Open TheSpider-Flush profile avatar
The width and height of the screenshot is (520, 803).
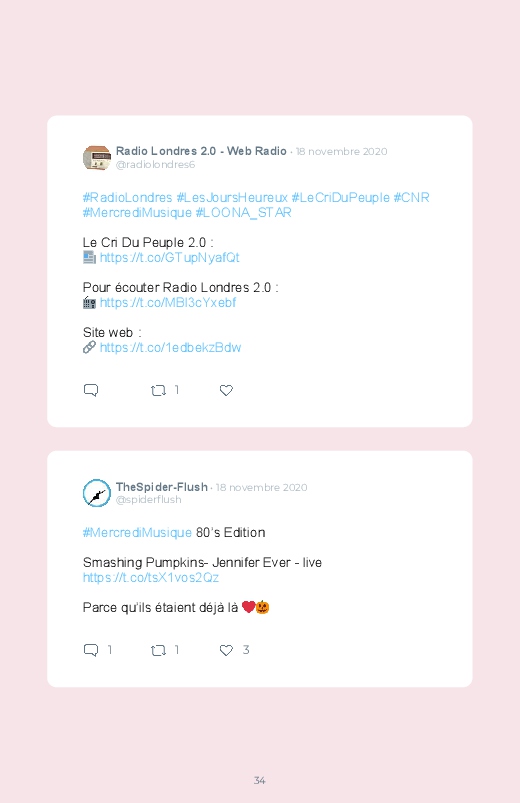pos(97,493)
